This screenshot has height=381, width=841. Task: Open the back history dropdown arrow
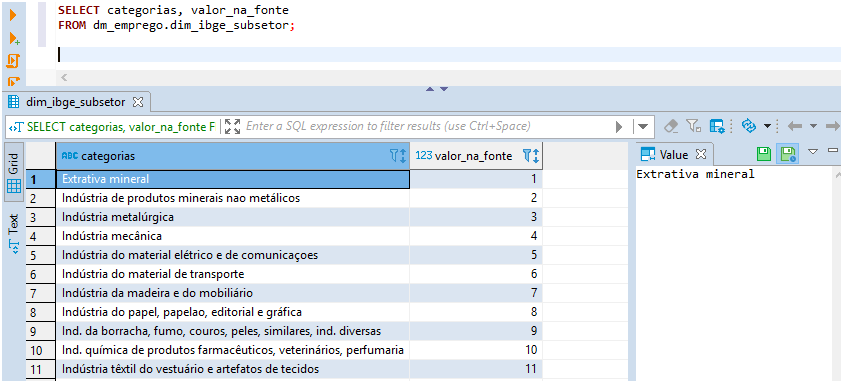point(813,126)
